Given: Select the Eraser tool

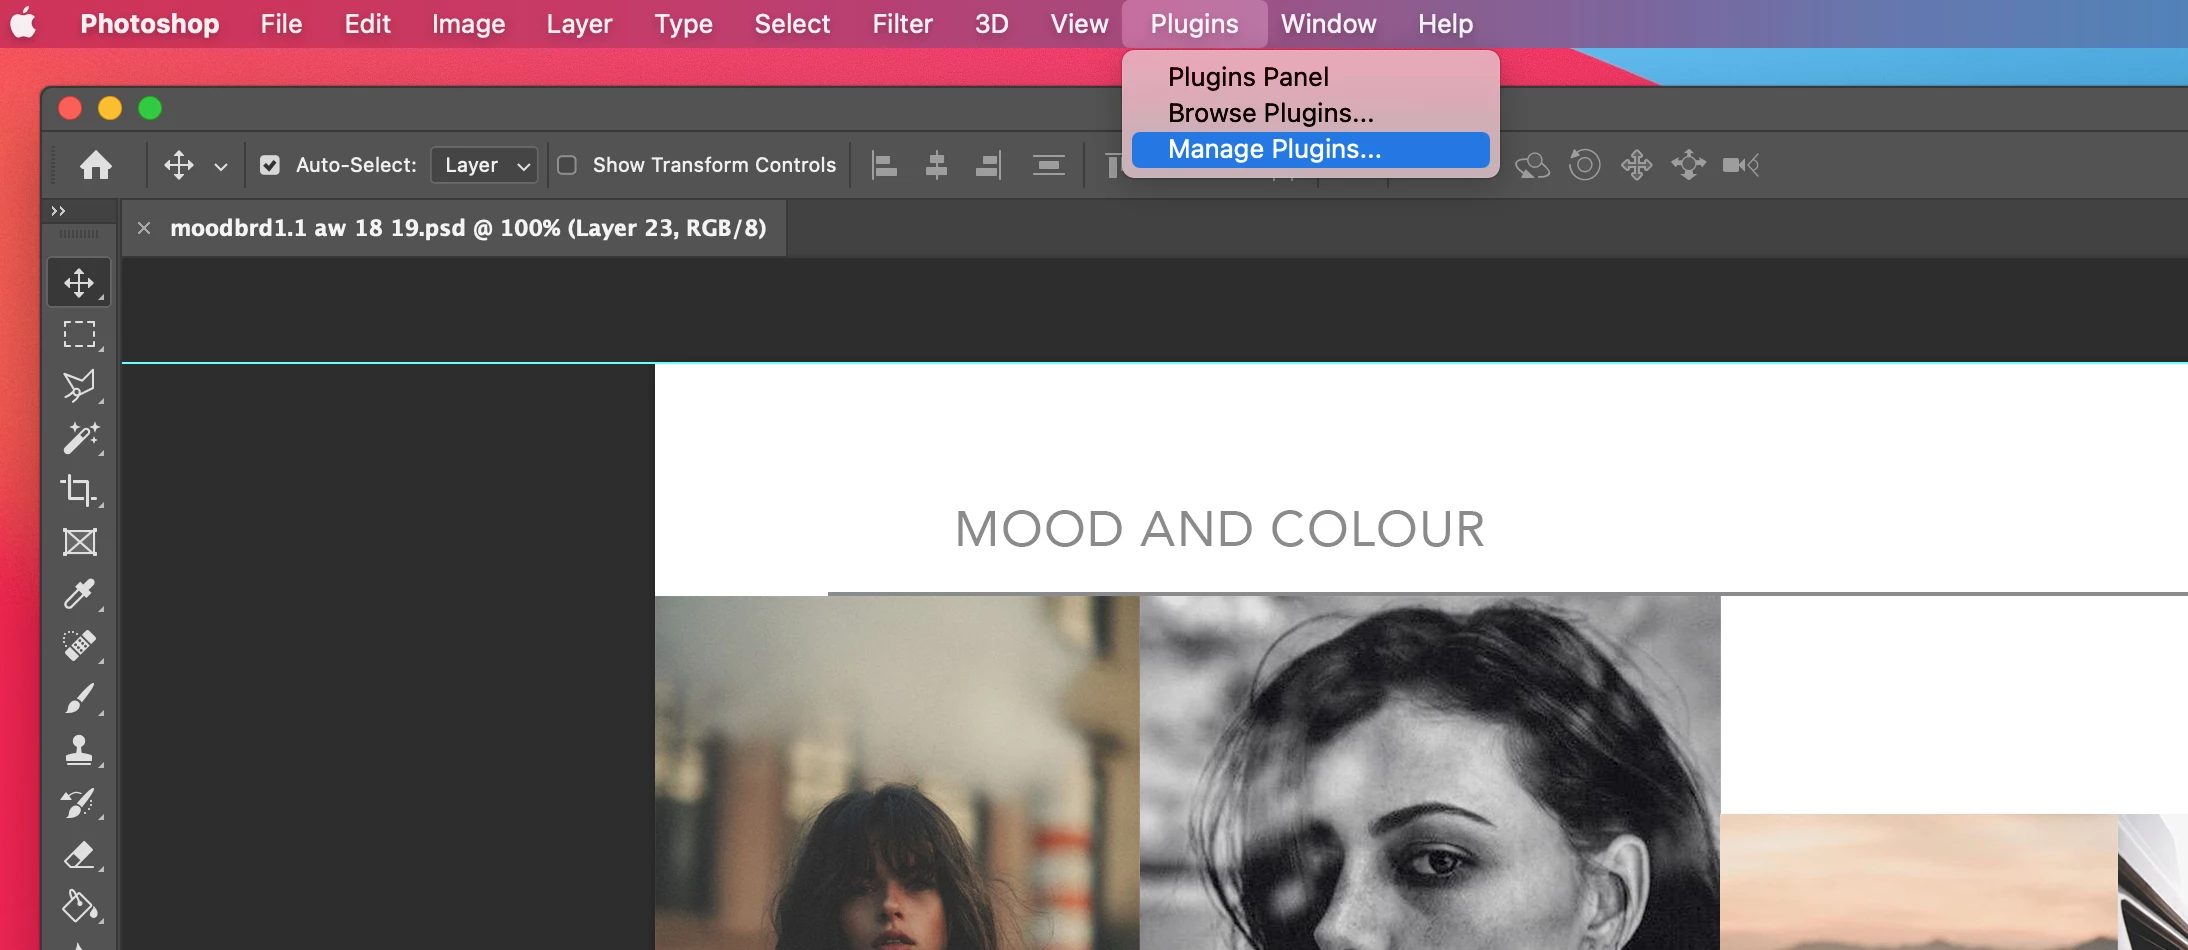Looking at the screenshot, I should 79,855.
